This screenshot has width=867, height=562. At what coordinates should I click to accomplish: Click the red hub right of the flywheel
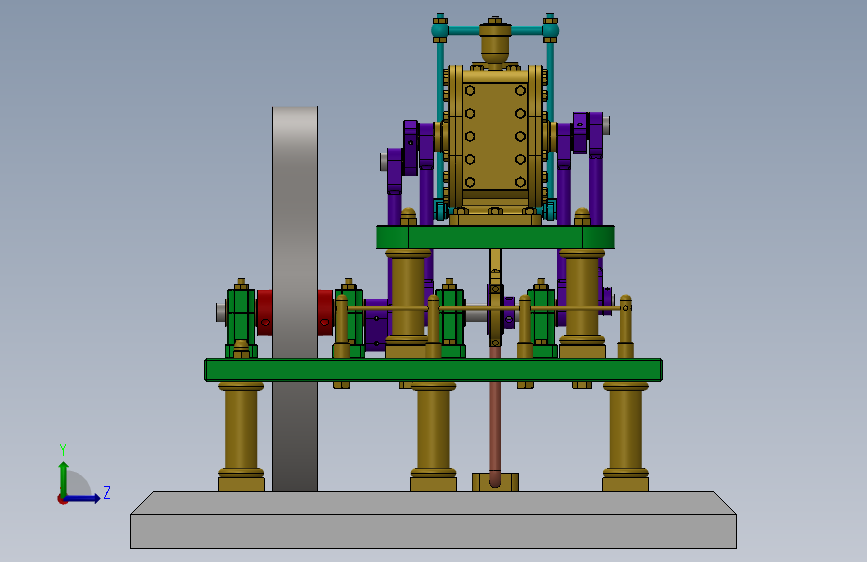pos(325,313)
